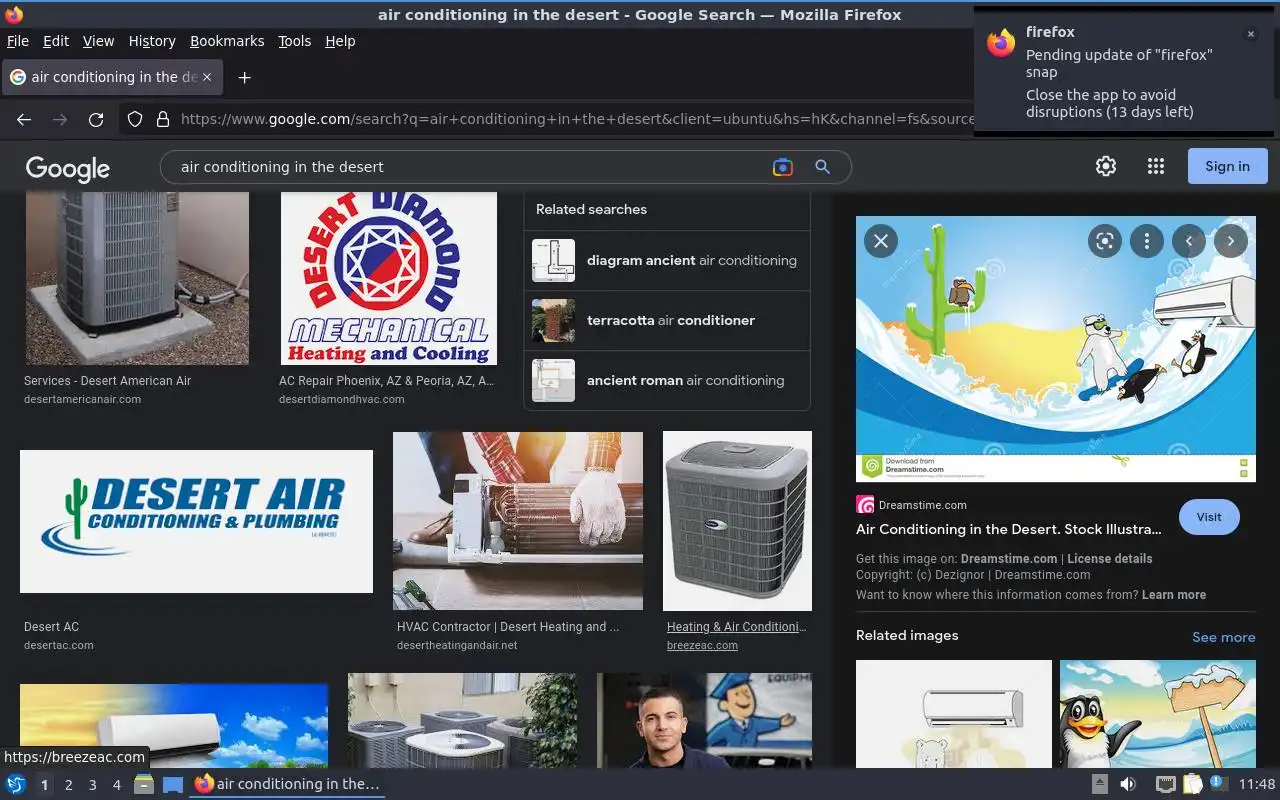Image resolution: width=1280 pixels, height=800 pixels.
Task: Open update notifier tray icon
Action: tap(1217, 783)
